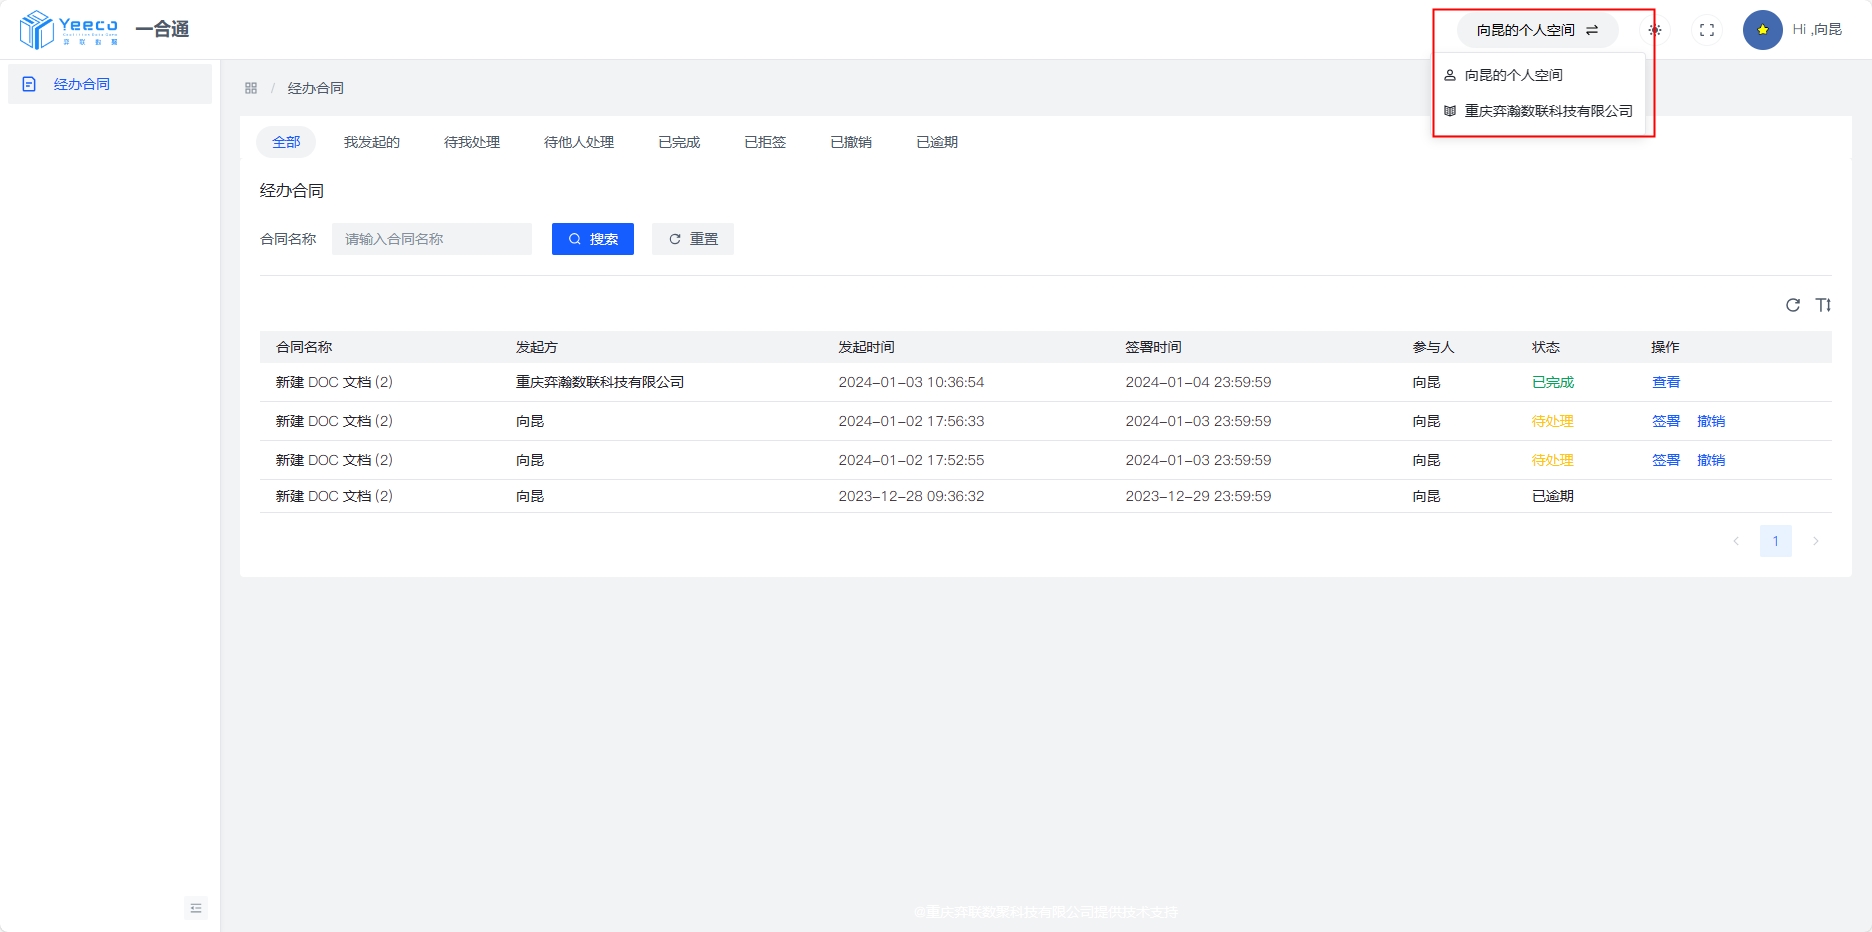Open the 已逾期 tab
Screen dimensions: 1872x932
(937, 142)
